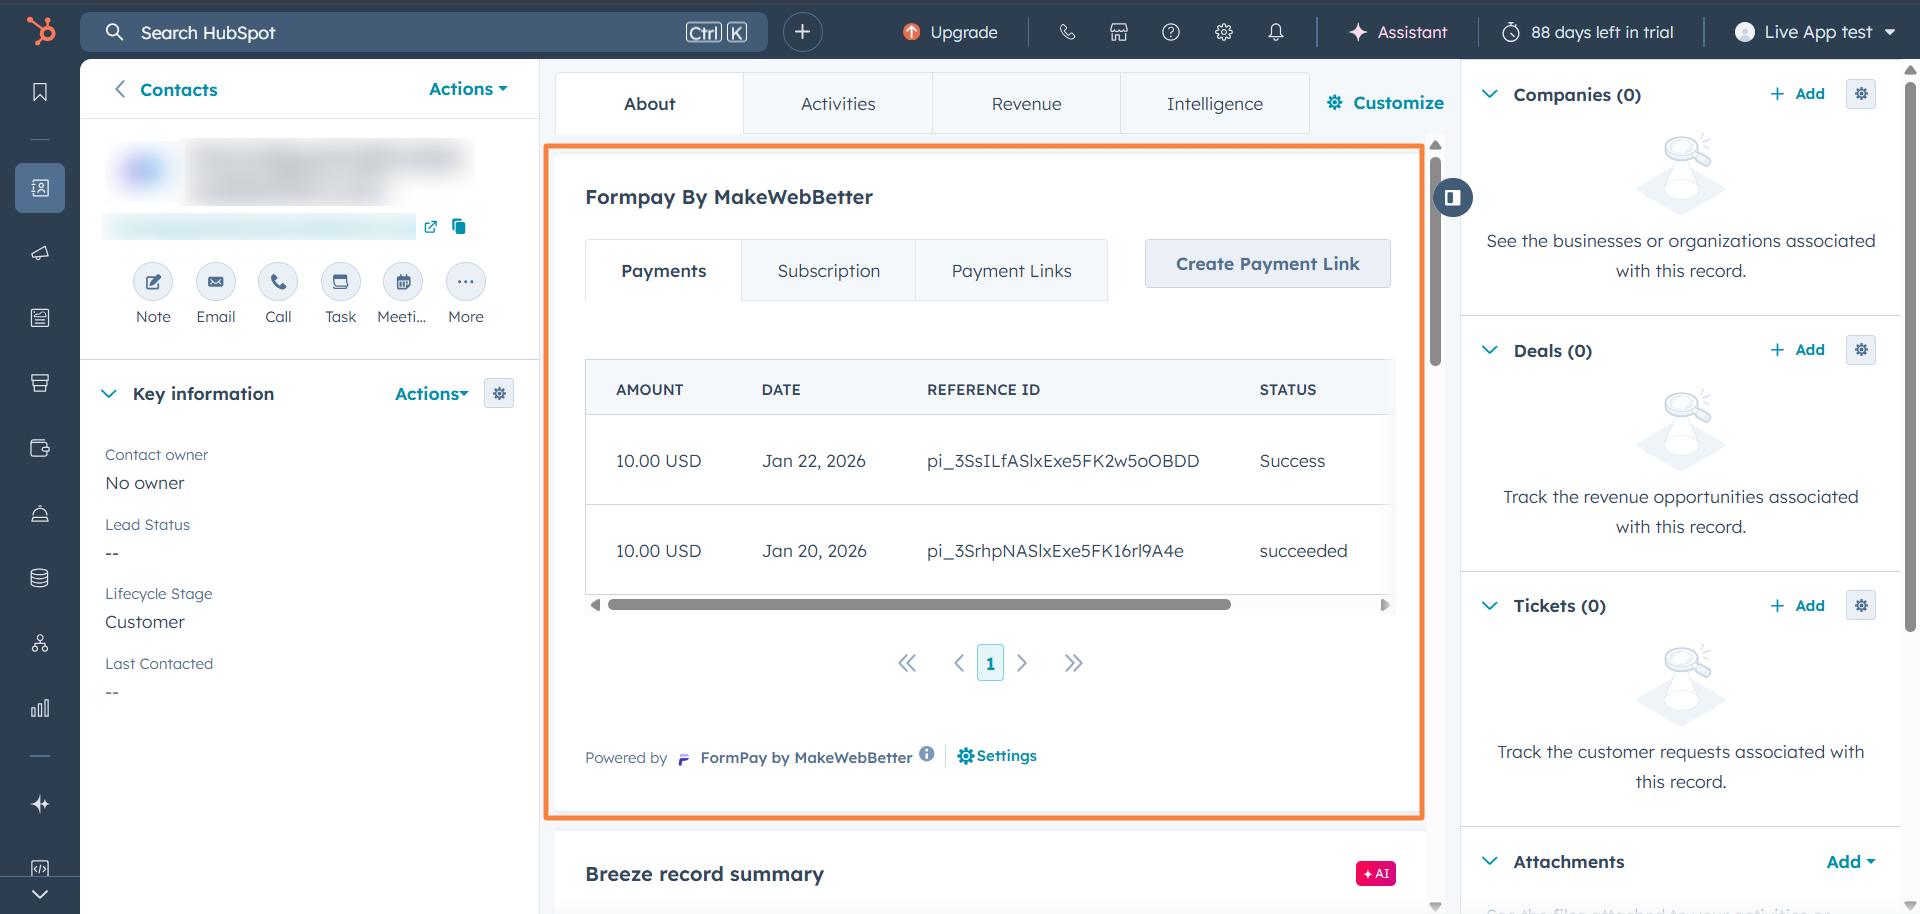This screenshot has width=1920, height=914.
Task: Open FormPay Settings link
Action: pos(997,756)
